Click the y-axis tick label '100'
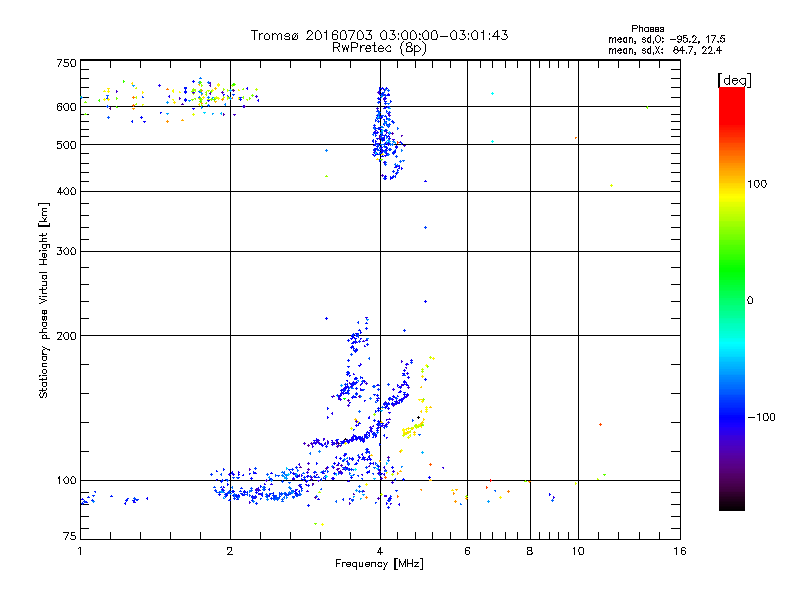Screen dimensions: 800x600 click(x=66, y=480)
